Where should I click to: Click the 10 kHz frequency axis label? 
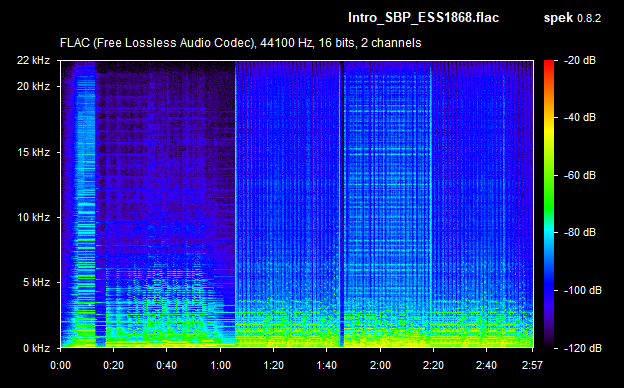click(x=33, y=218)
